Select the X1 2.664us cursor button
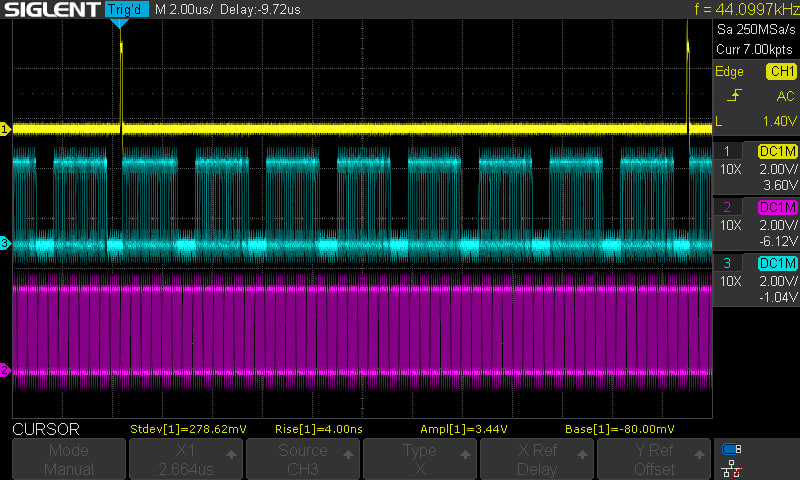 [186, 459]
